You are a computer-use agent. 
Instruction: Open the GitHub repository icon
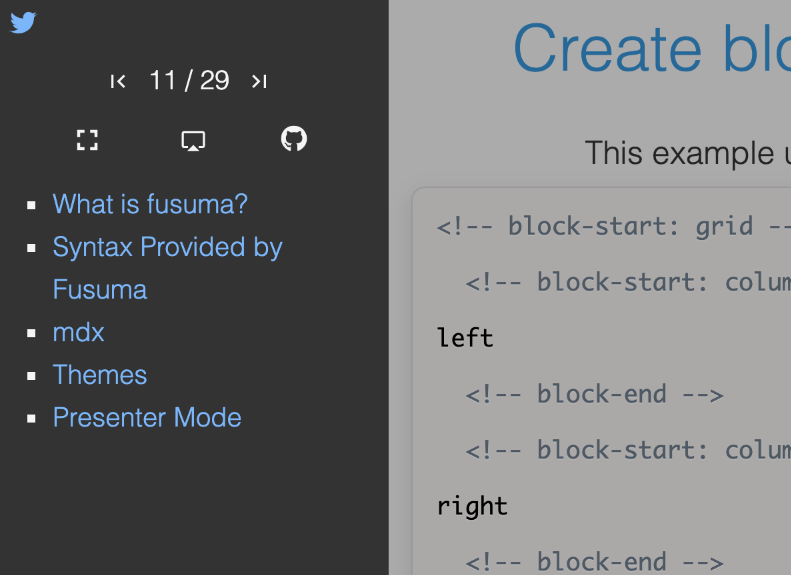(294, 139)
